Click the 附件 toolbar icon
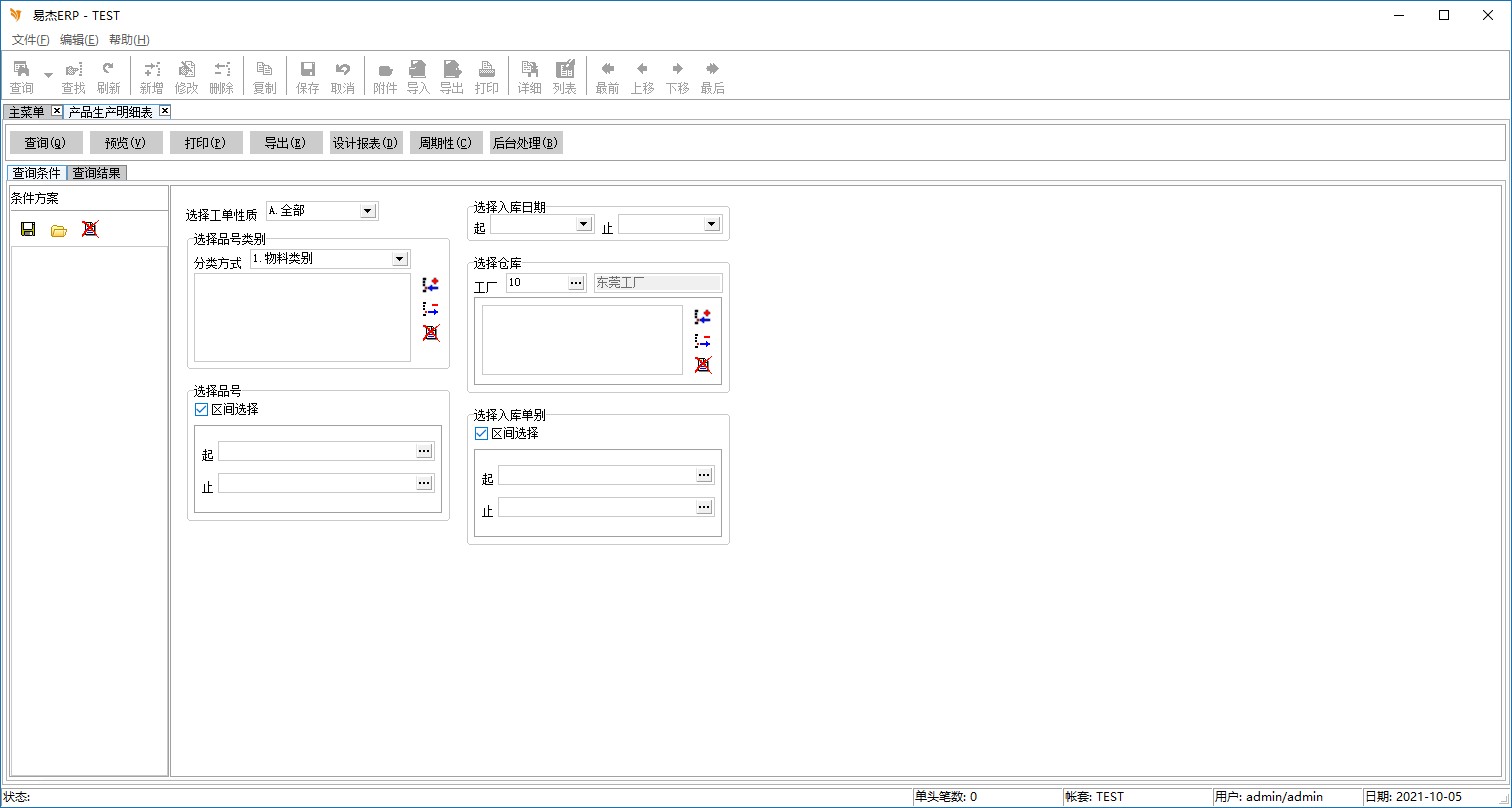Image resolution: width=1512 pixels, height=808 pixels. (385, 77)
